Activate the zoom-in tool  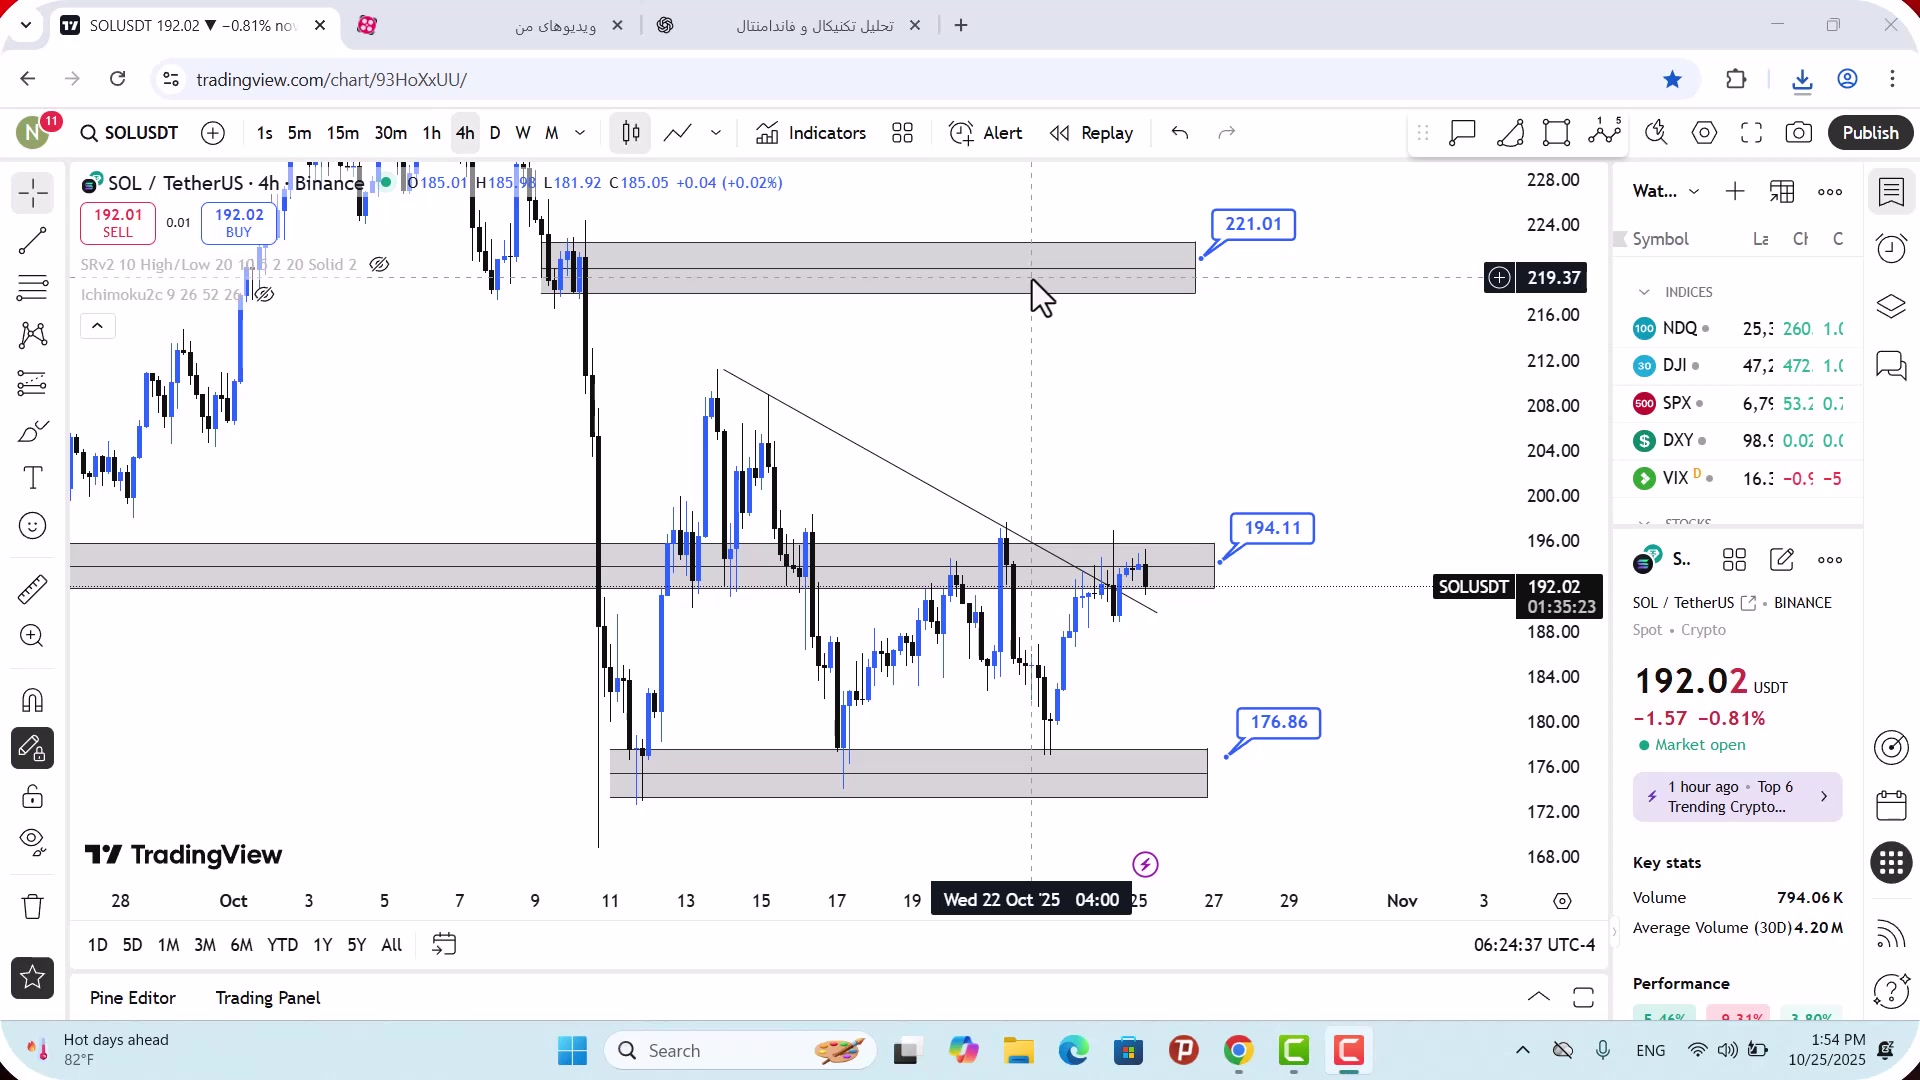(32, 636)
